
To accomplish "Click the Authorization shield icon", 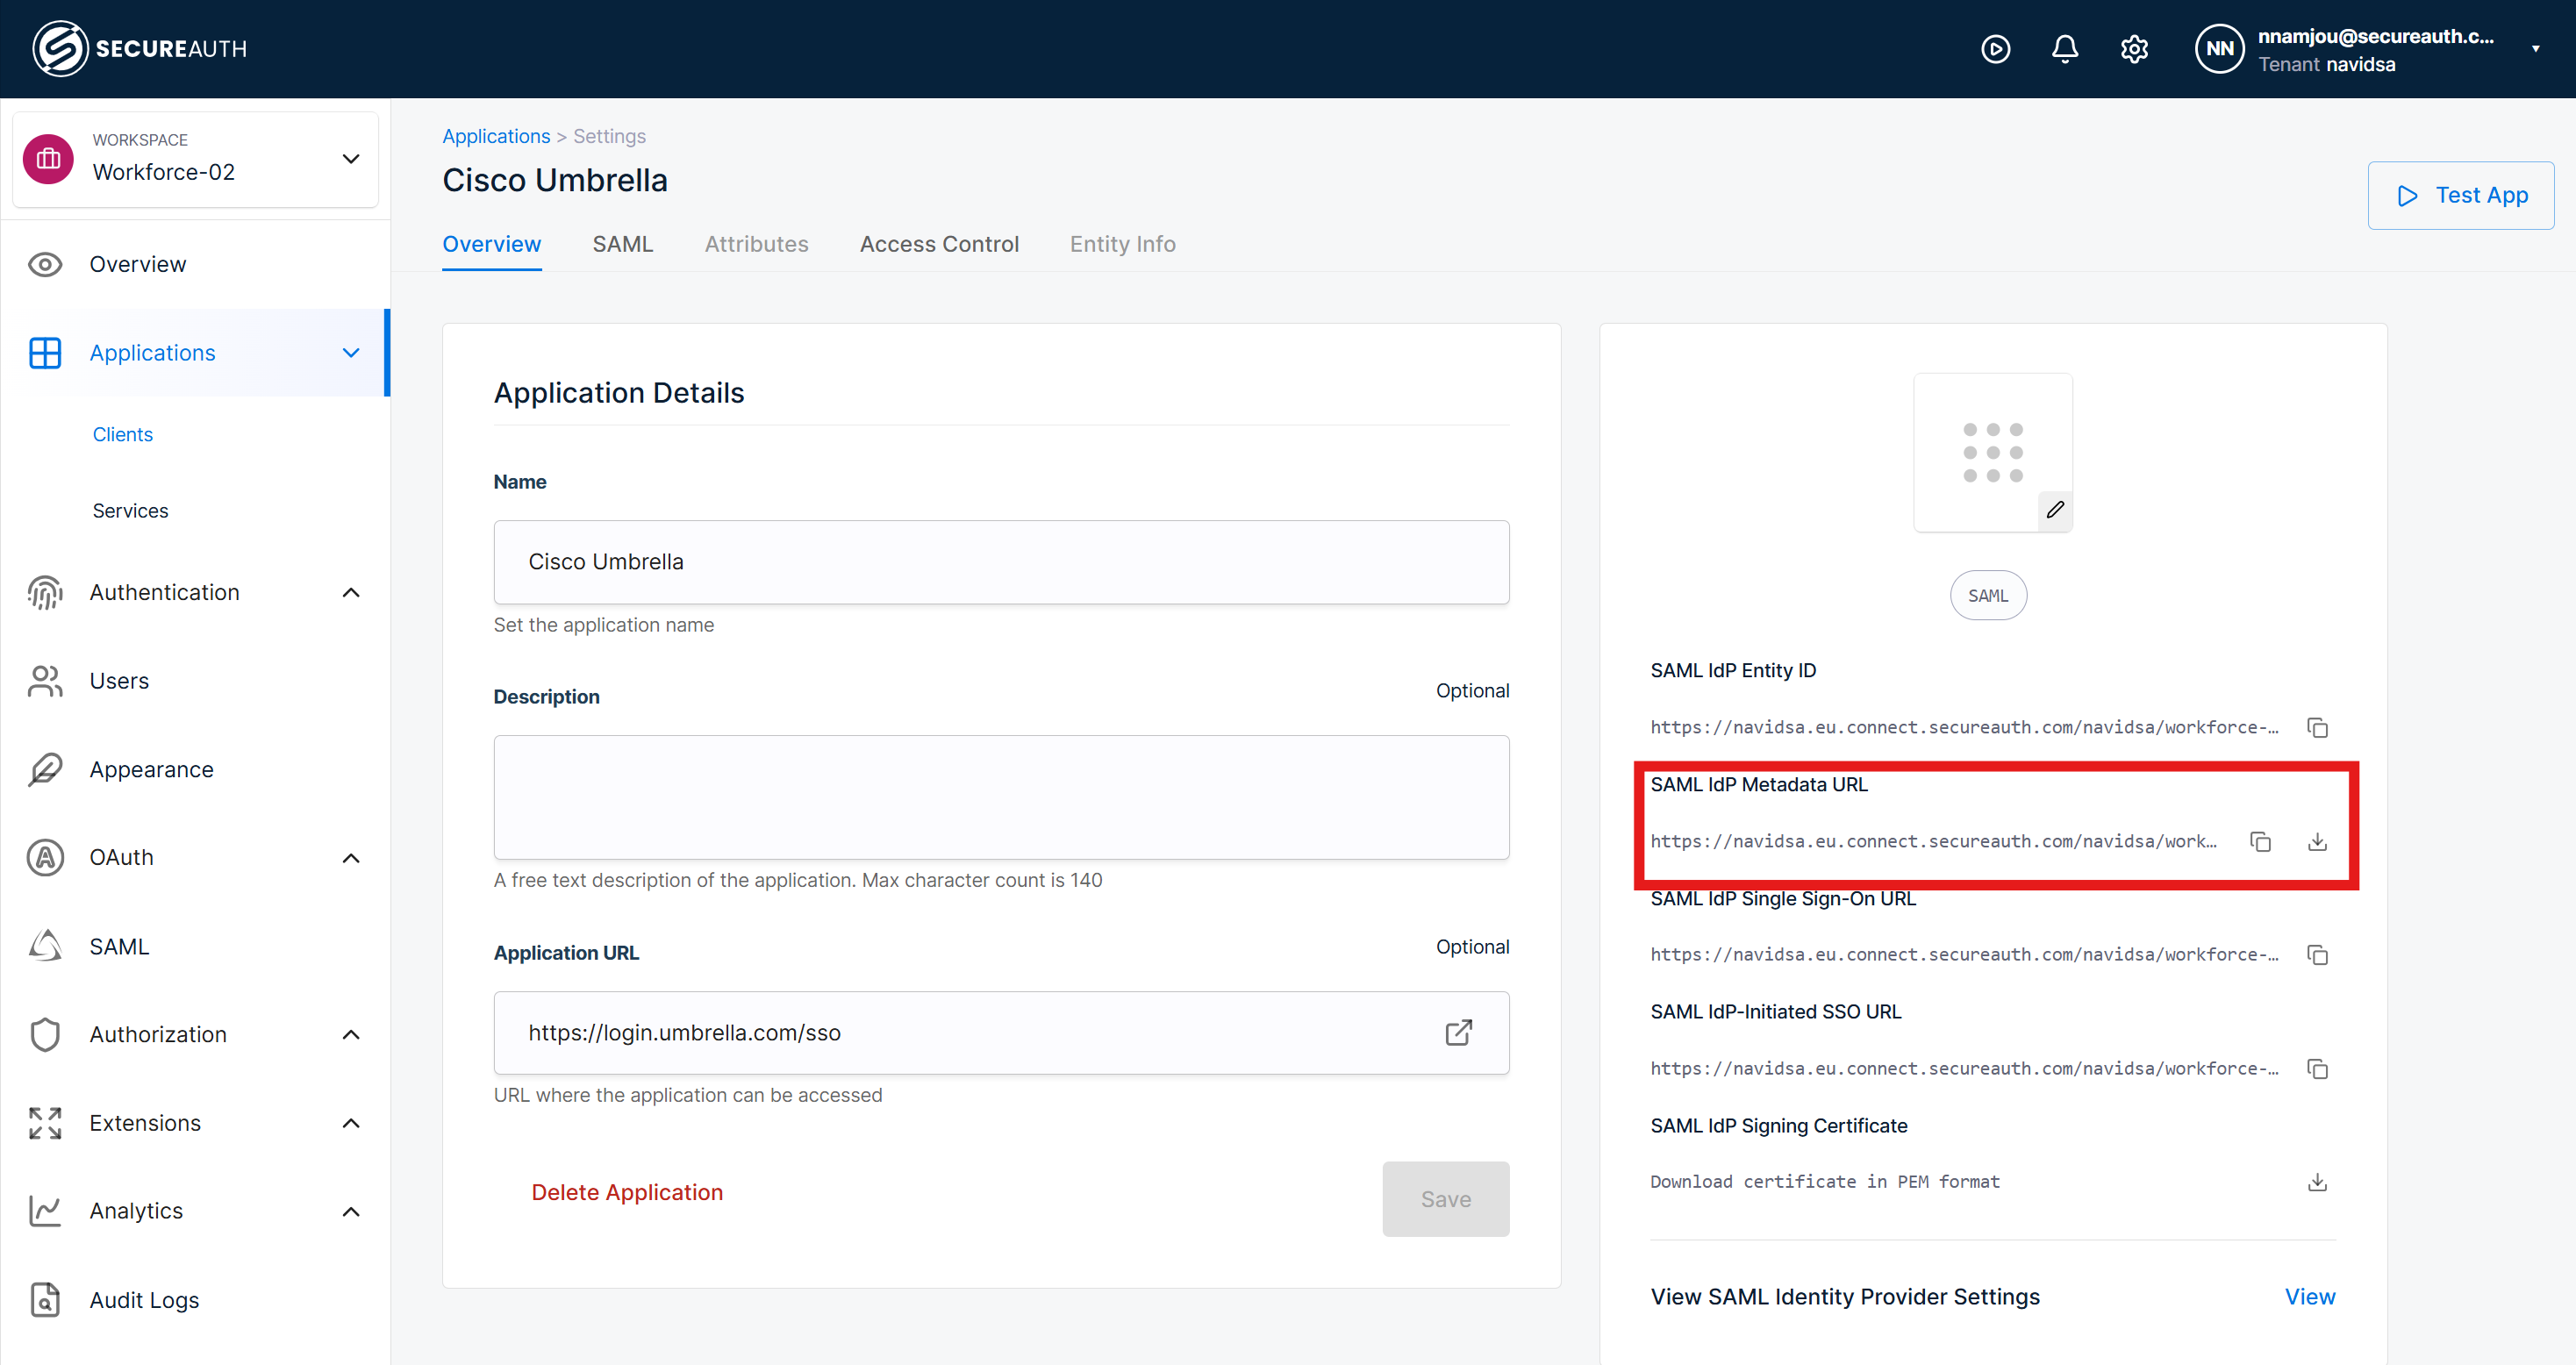I will tap(45, 1035).
